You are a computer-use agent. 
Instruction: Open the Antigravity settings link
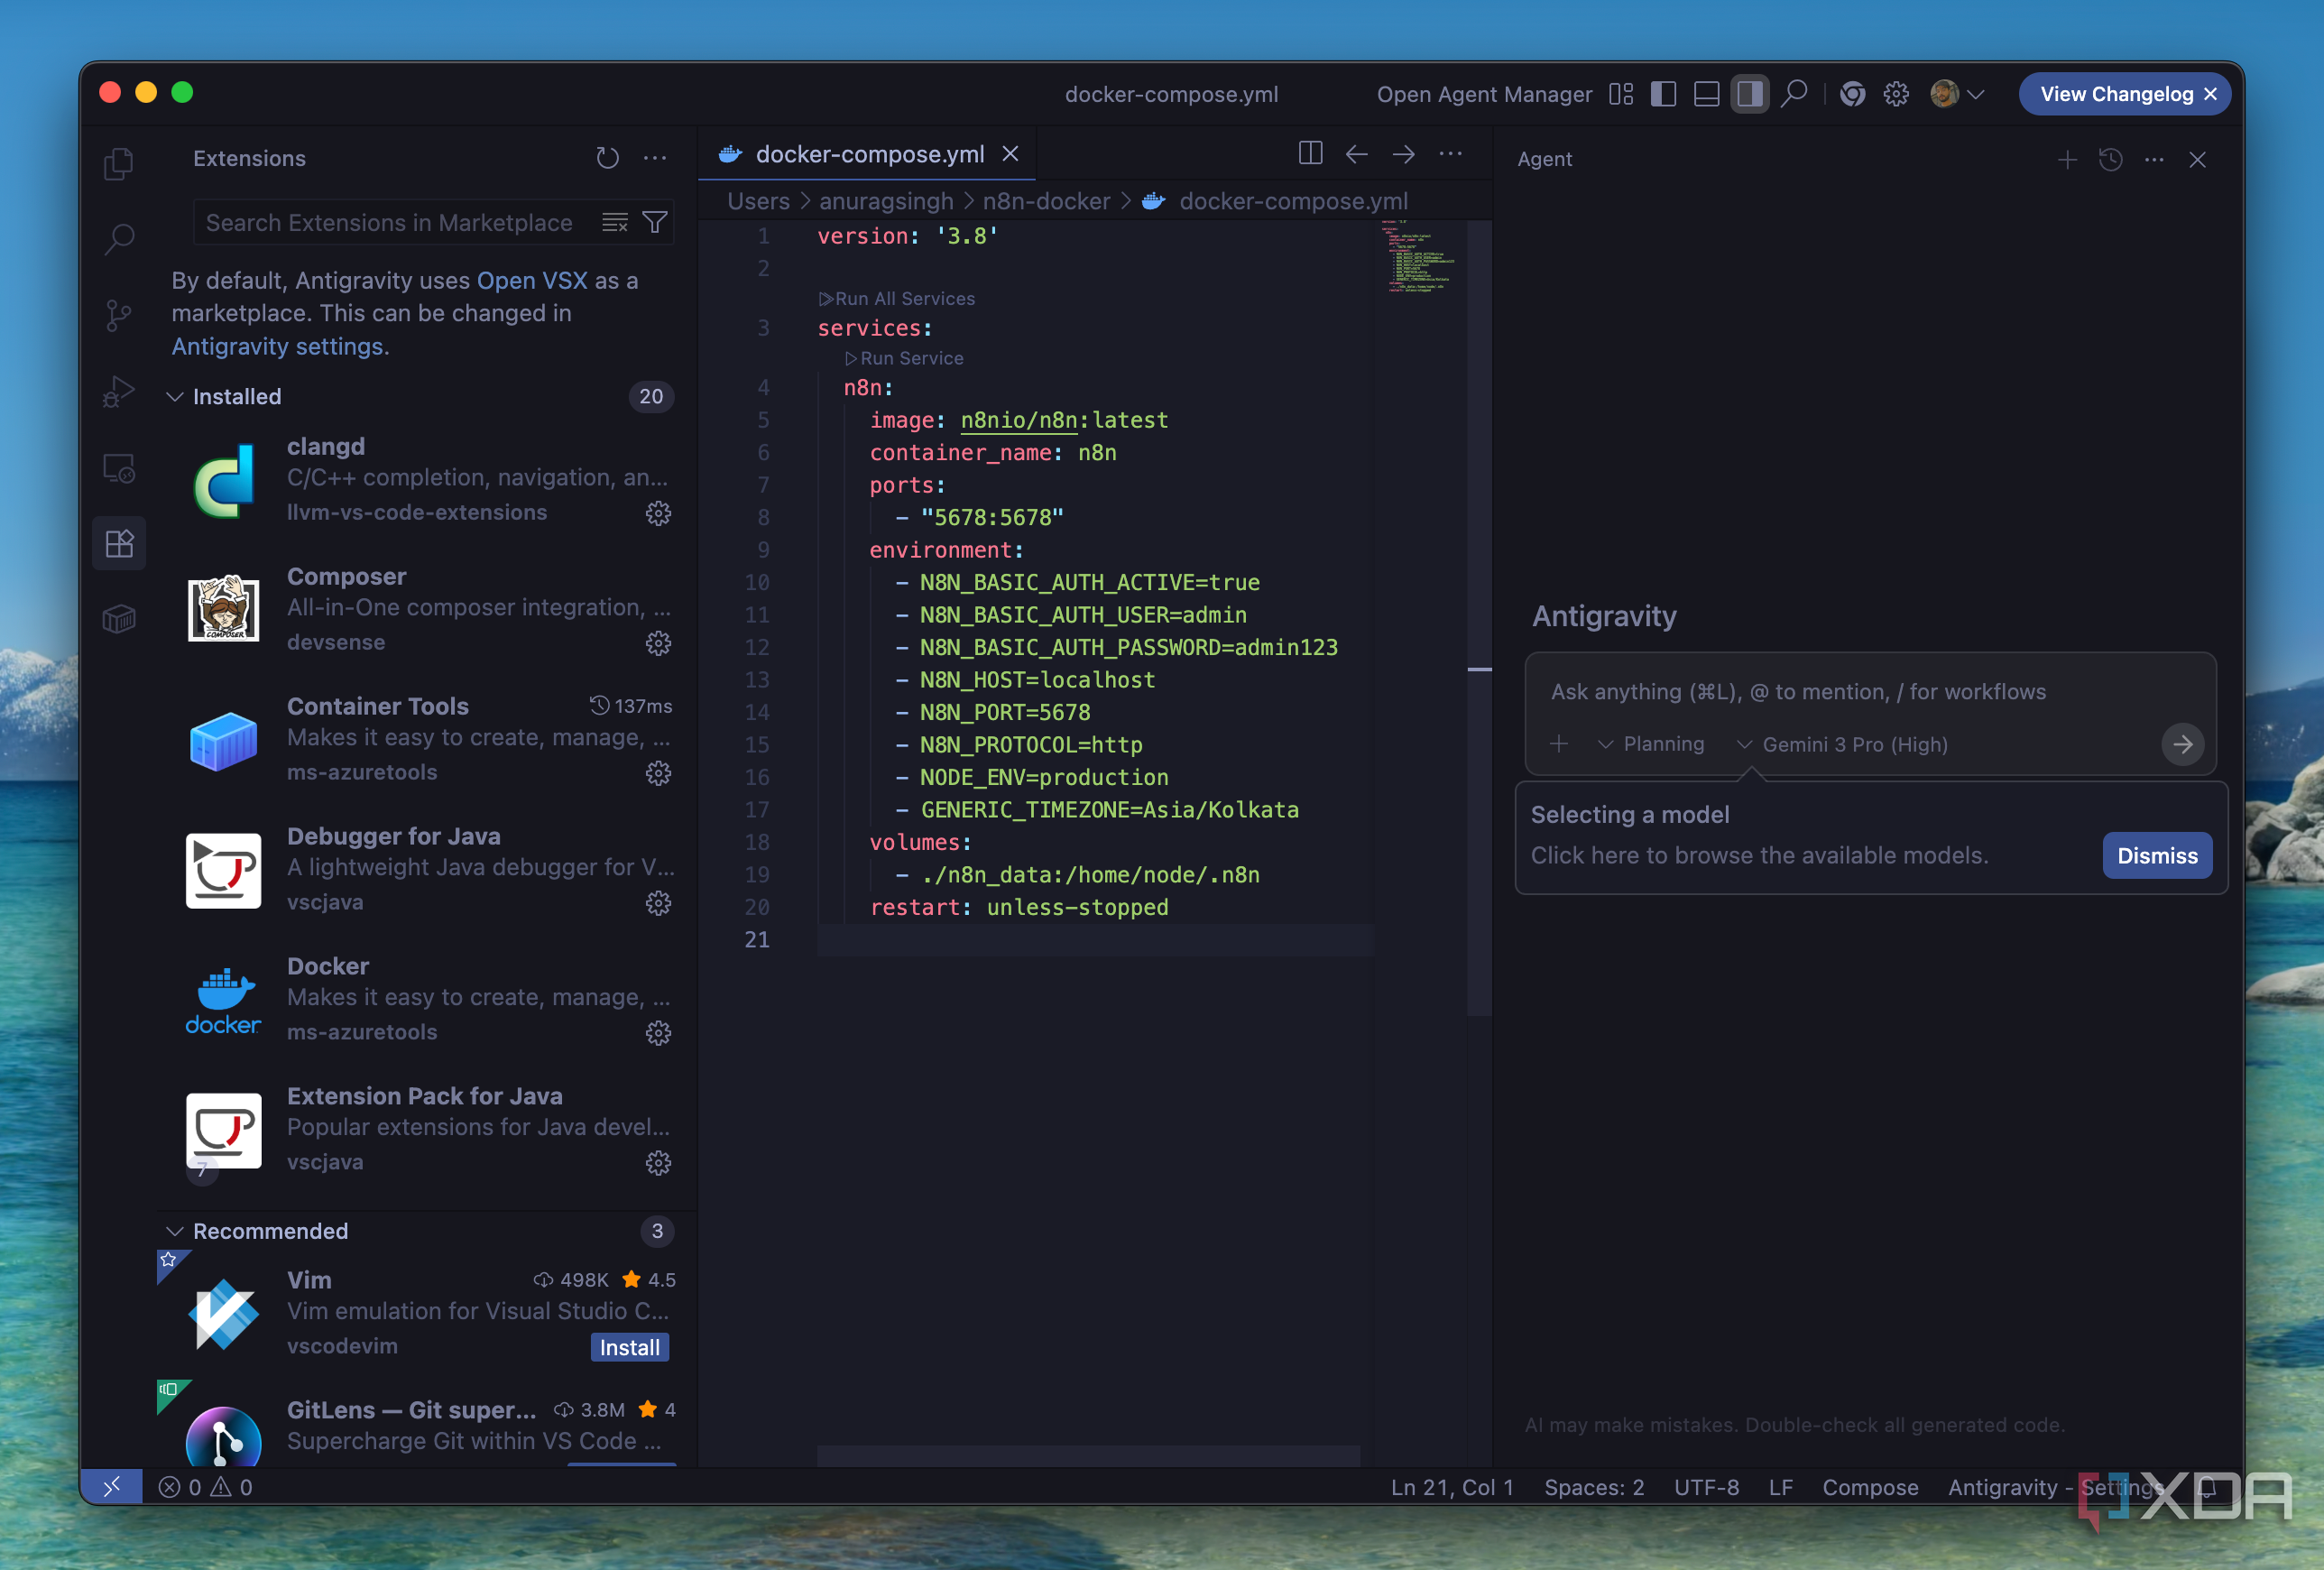[x=277, y=347]
